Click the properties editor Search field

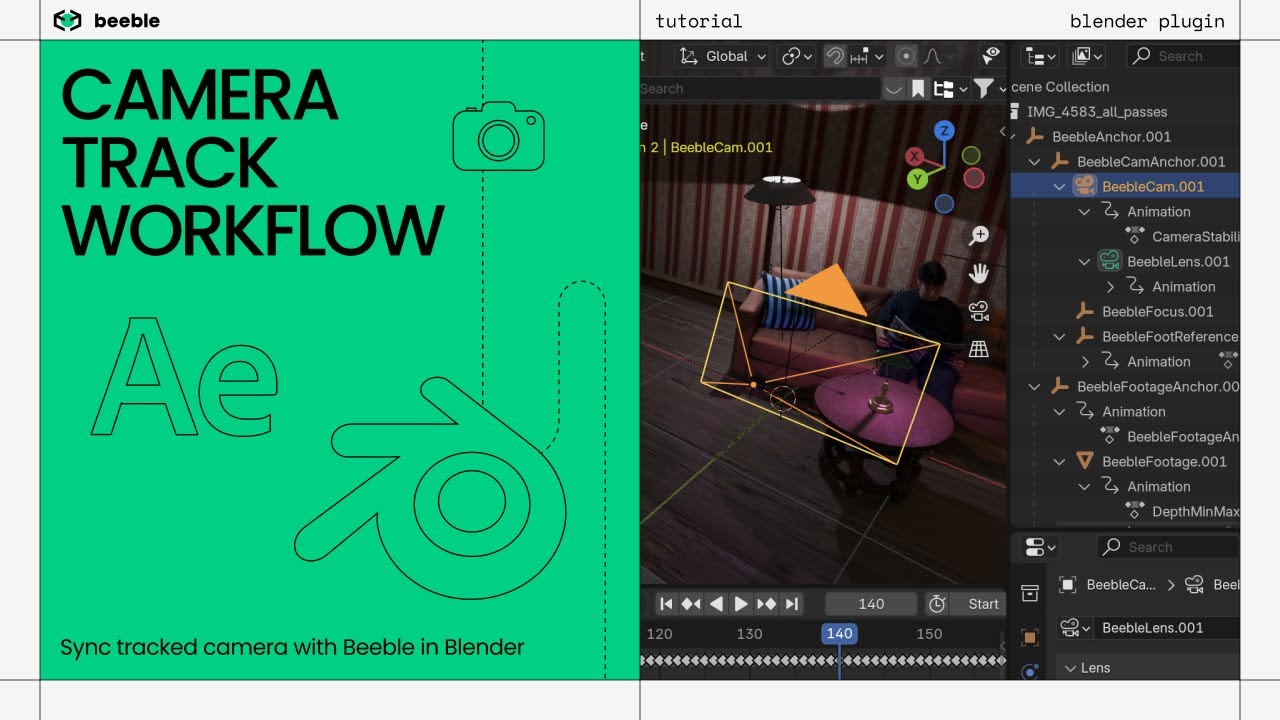pos(1167,547)
